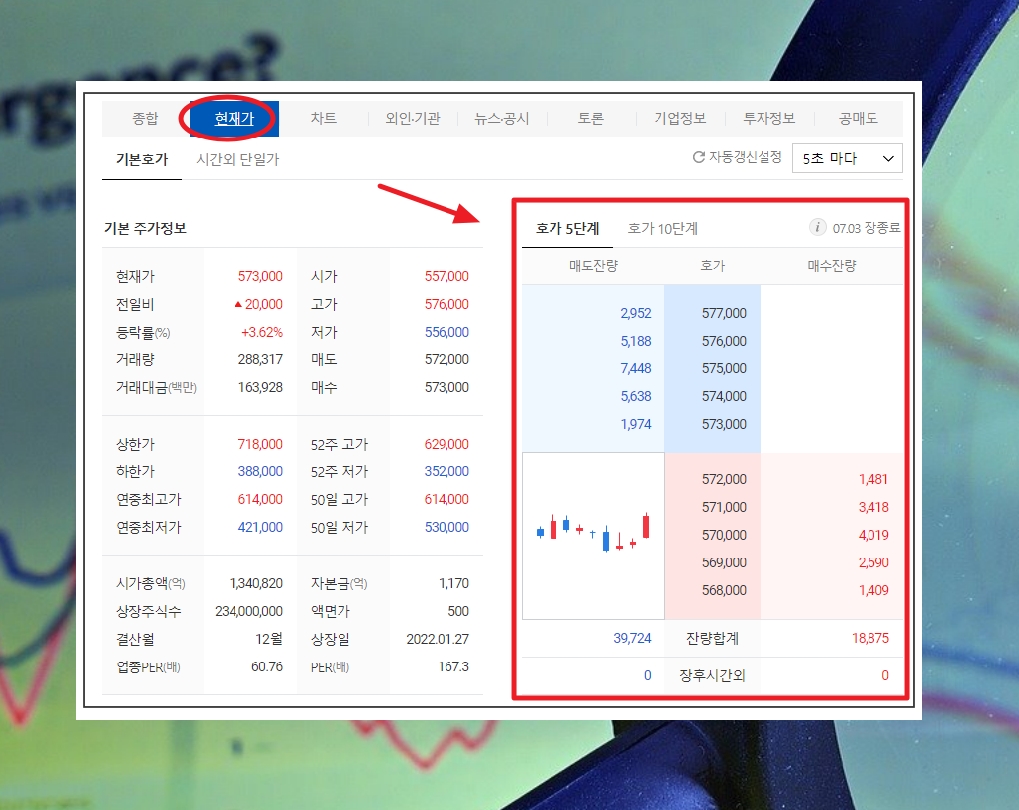The width and height of the screenshot is (1019, 810).
Task: Switch to the 호가 10단계 tab
Action: coord(662,228)
